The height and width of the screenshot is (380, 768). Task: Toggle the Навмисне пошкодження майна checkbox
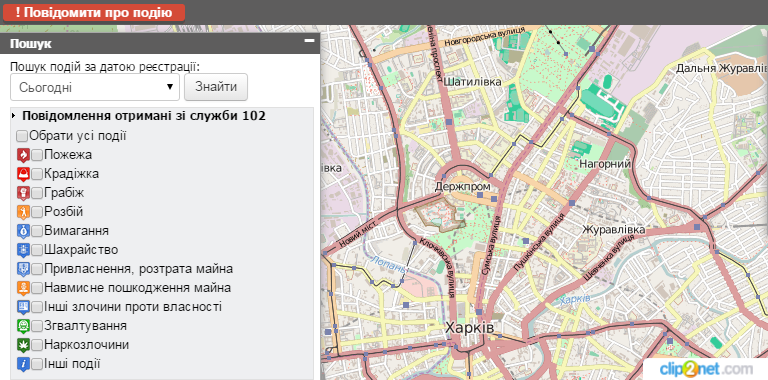(x=37, y=288)
